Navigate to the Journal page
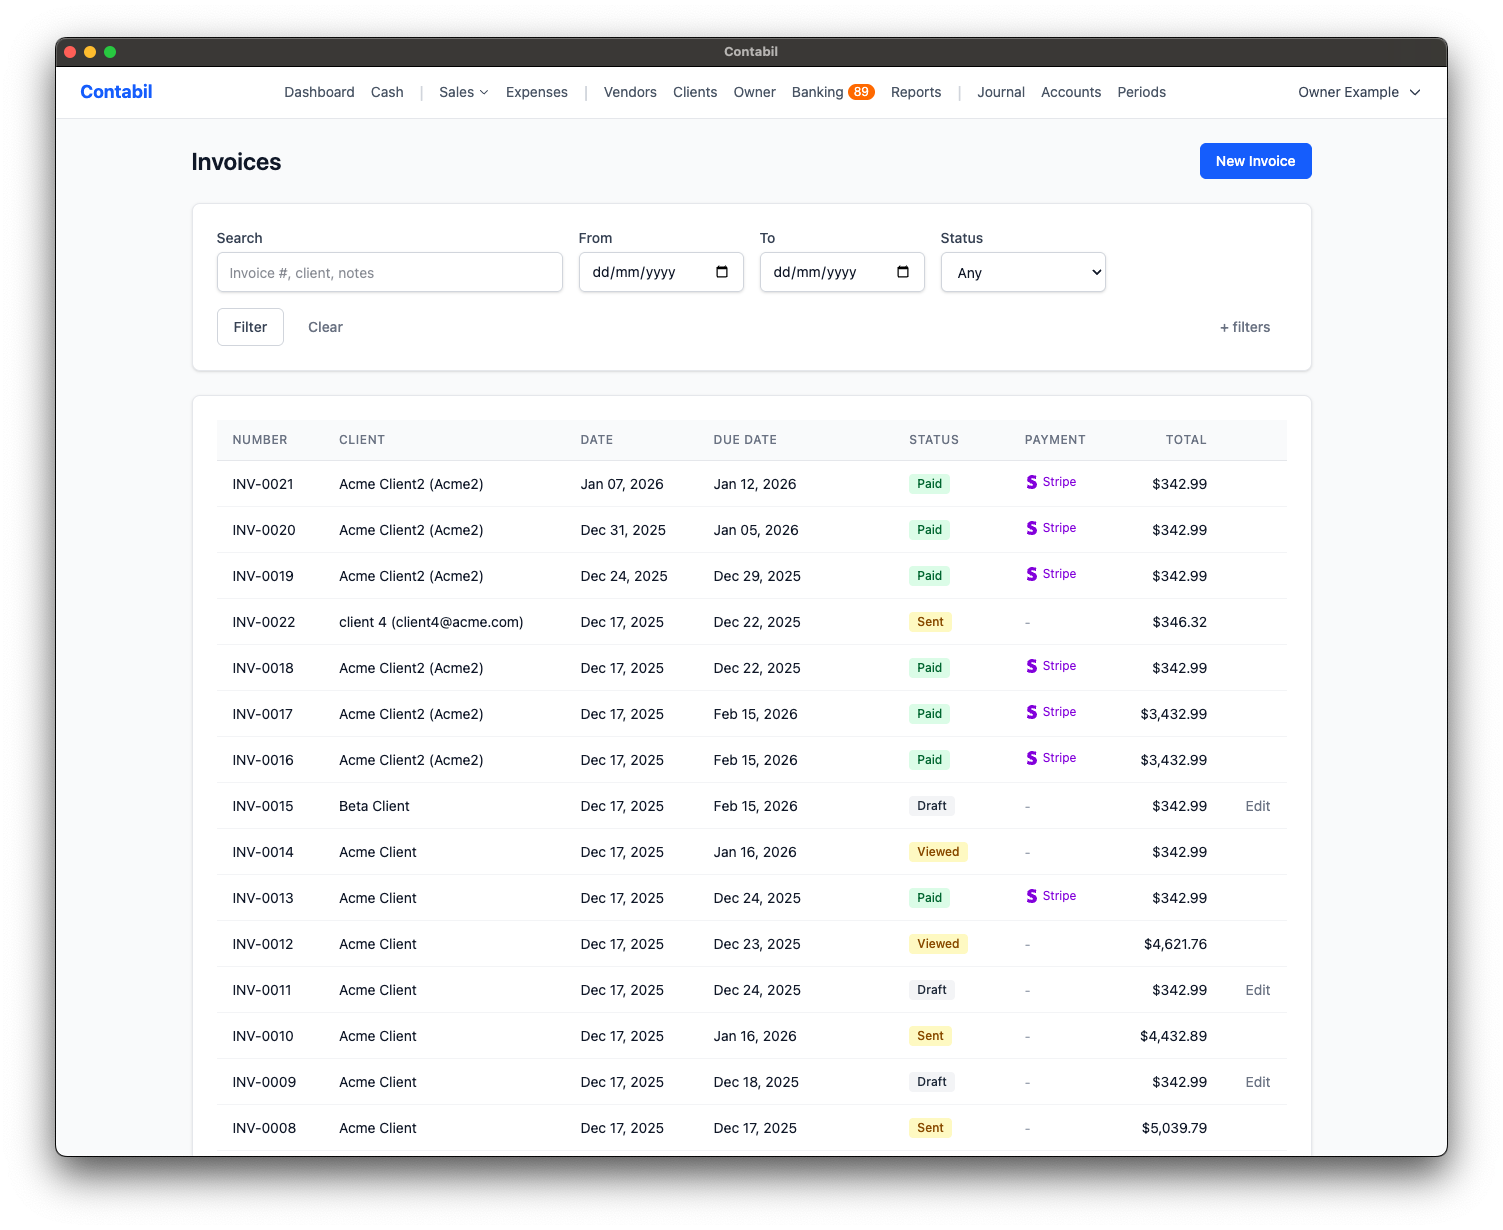The image size is (1503, 1230). pos(1000,92)
